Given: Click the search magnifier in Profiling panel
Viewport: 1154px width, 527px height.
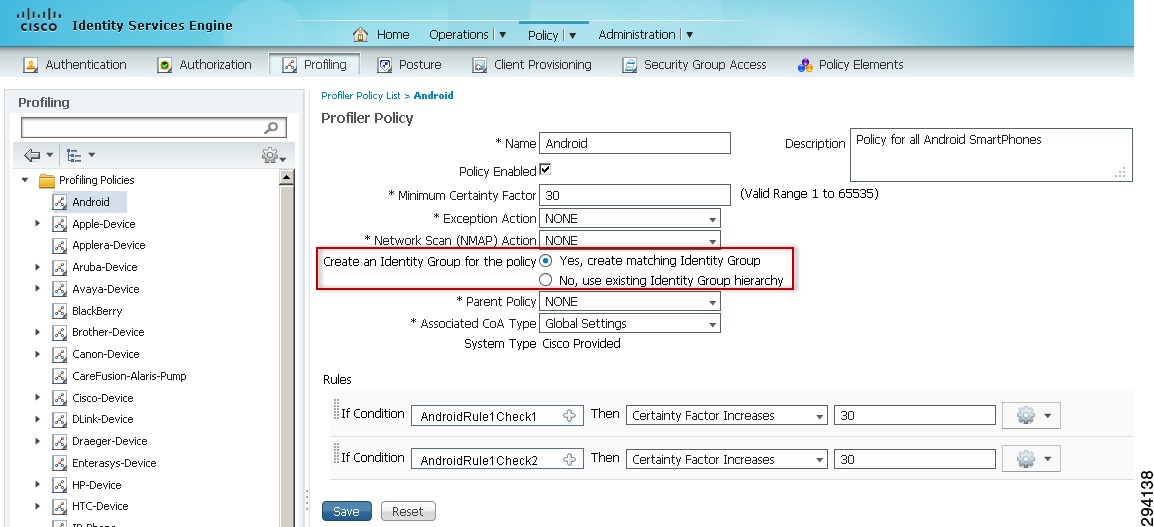Looking at the screenshot, I should tap(271, 127).
